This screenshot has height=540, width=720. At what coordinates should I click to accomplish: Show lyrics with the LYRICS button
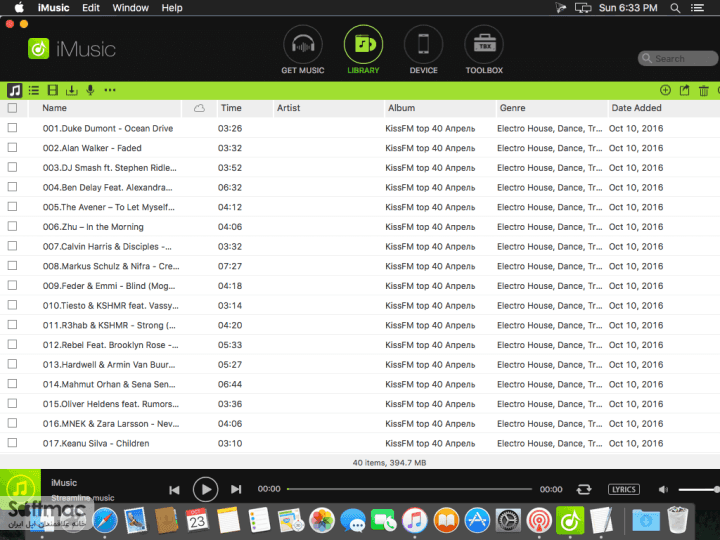(x=624, y=489)
